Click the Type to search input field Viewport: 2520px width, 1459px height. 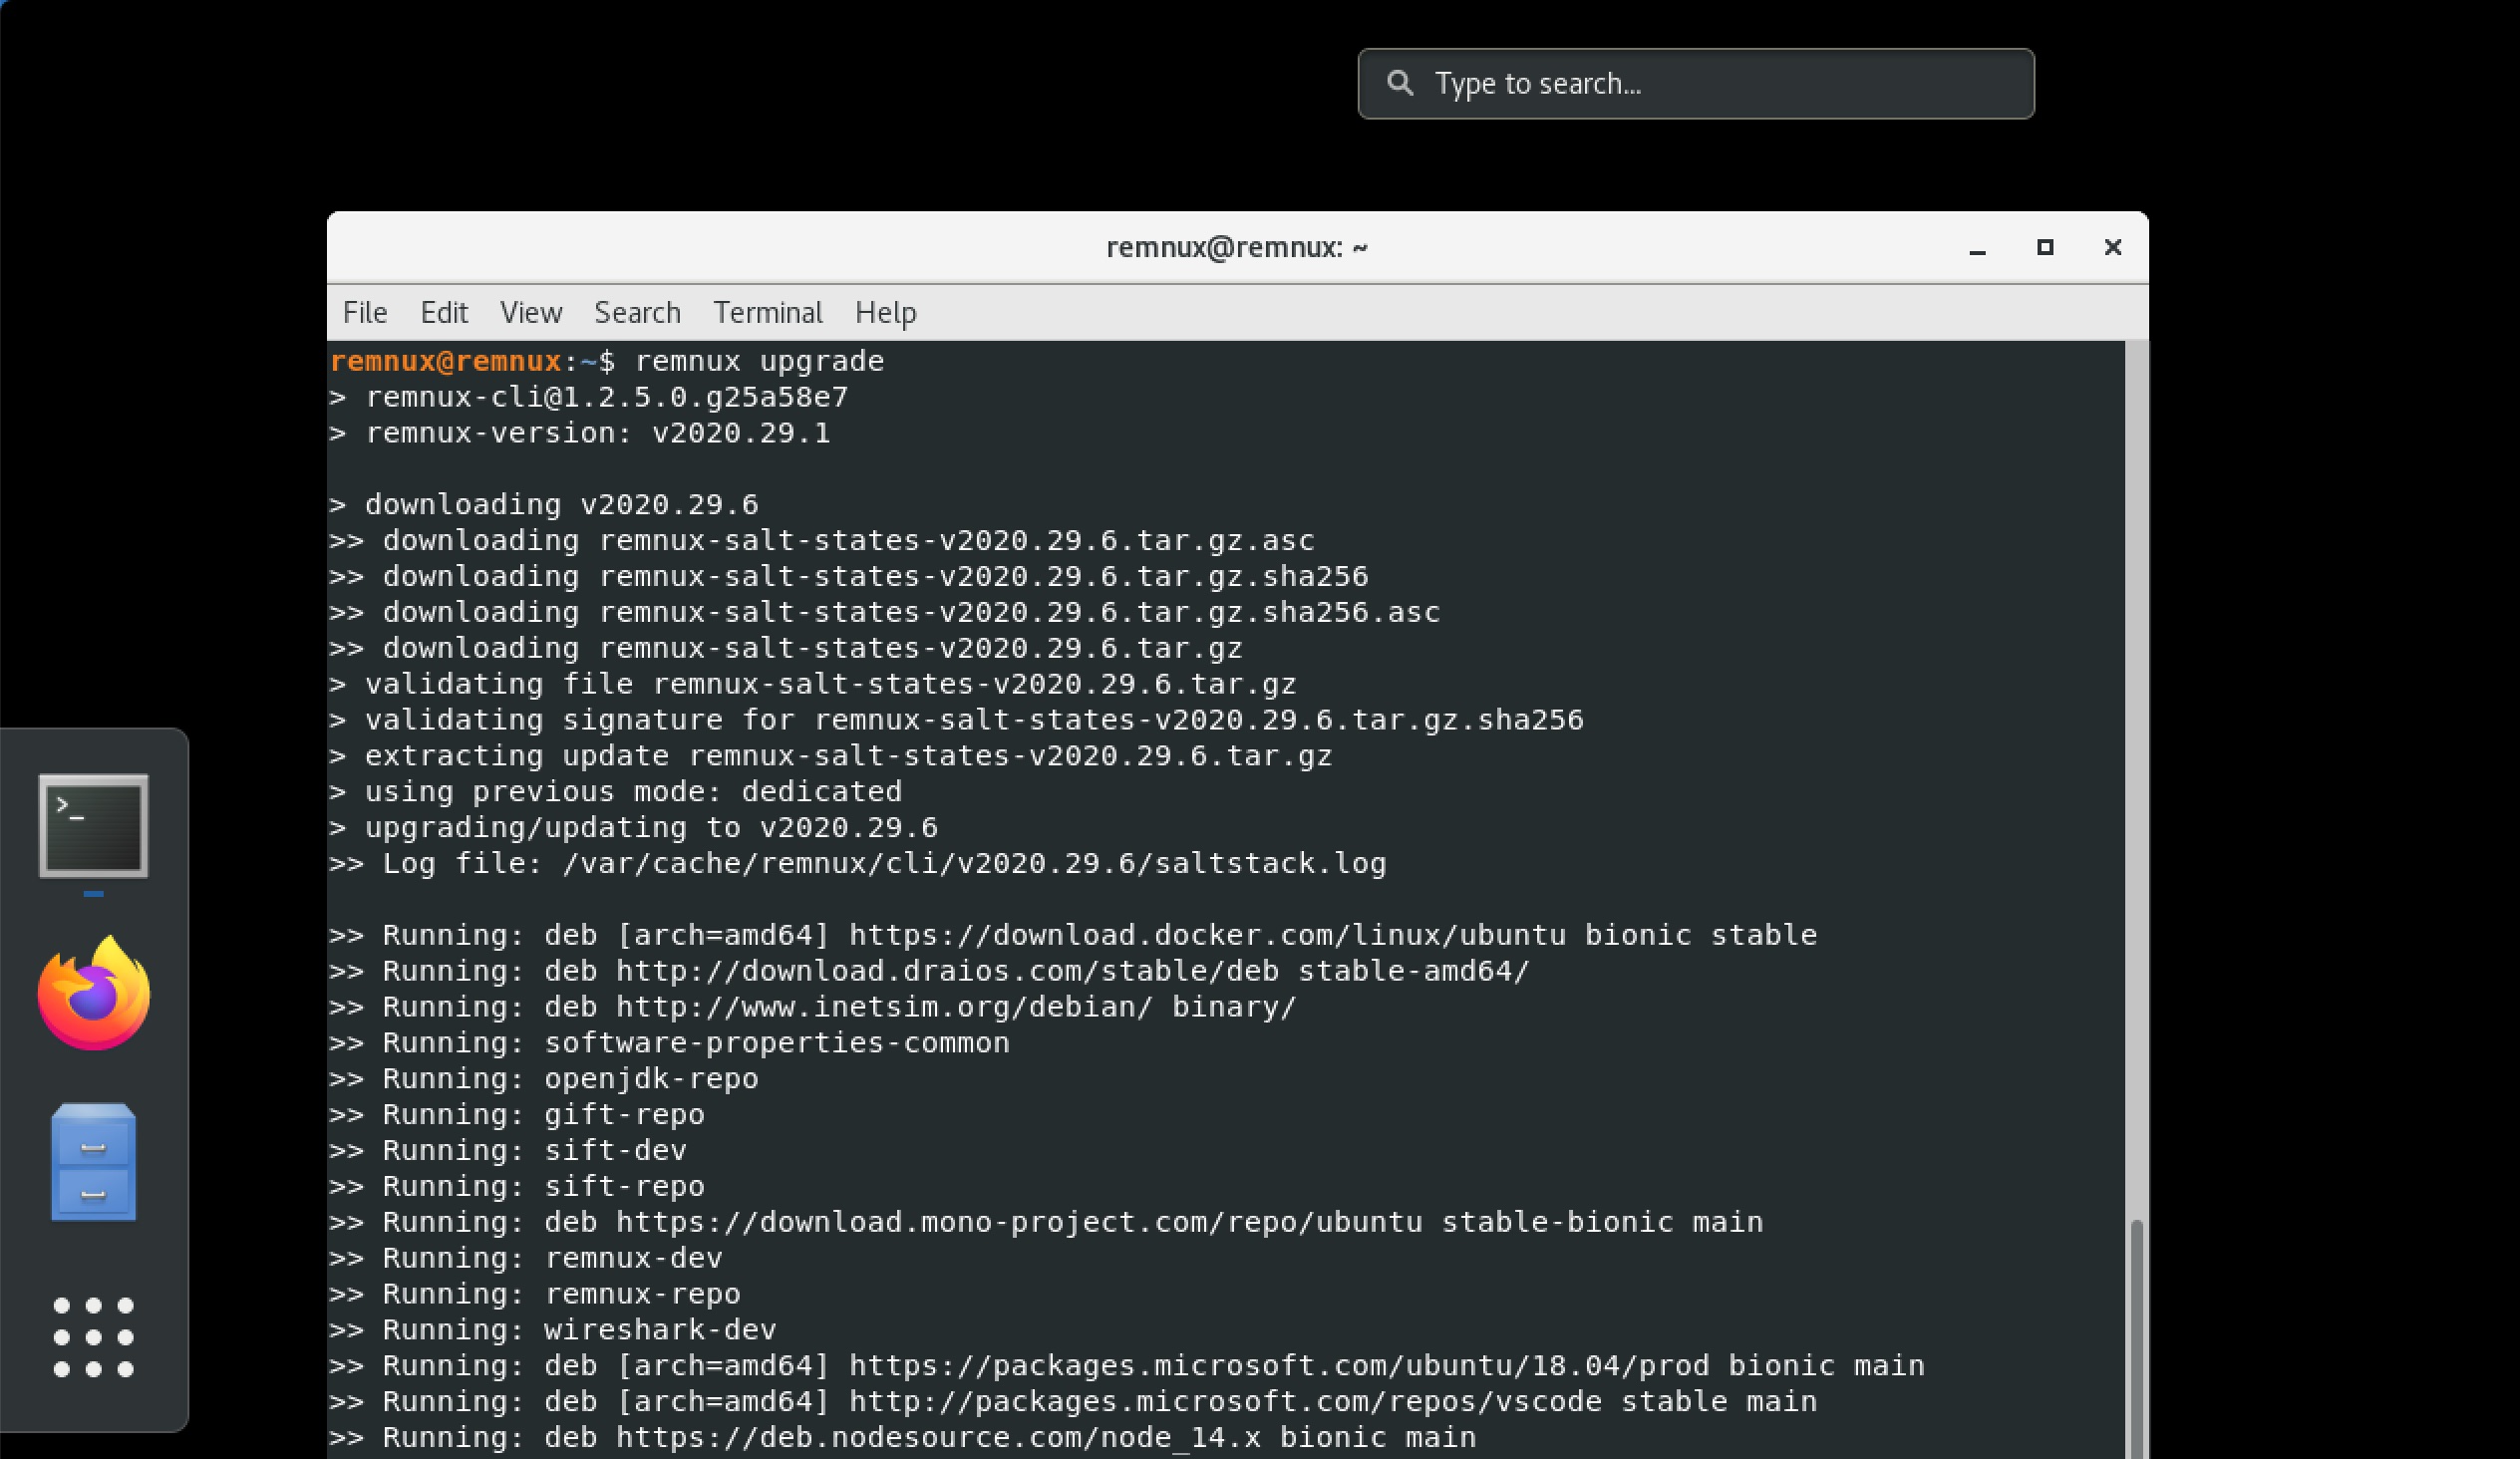click(1700, 83)
